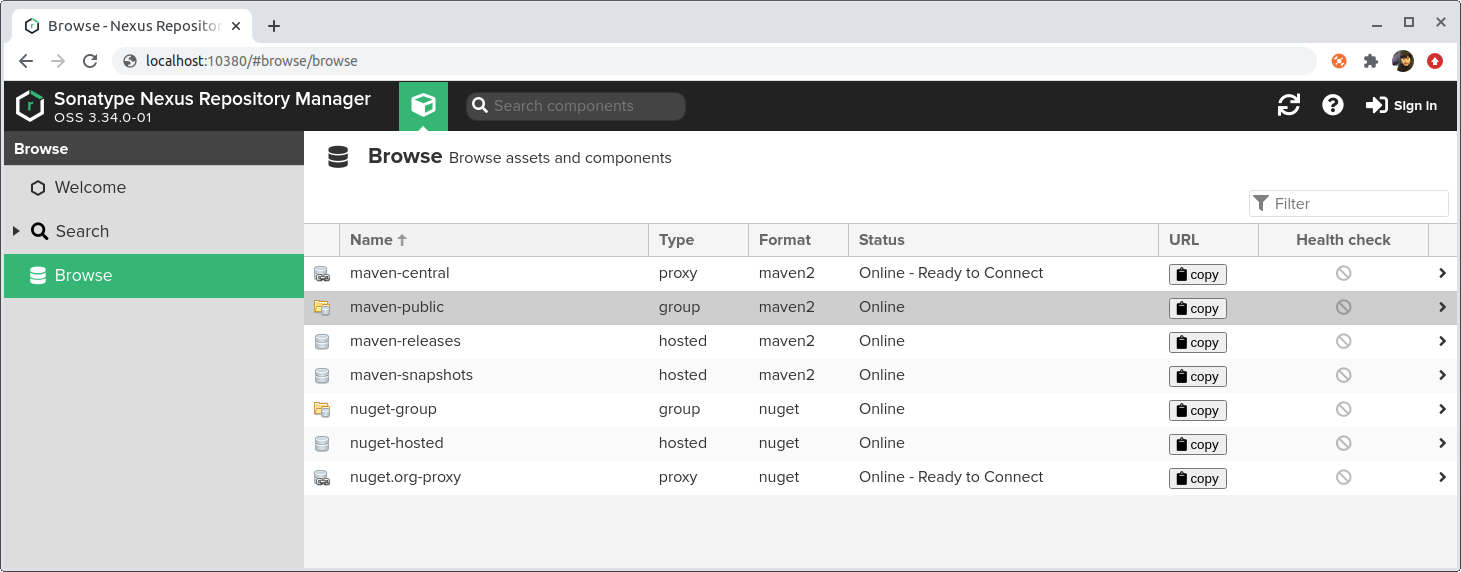Click health check icon for nuget-group

point(1343,409)
